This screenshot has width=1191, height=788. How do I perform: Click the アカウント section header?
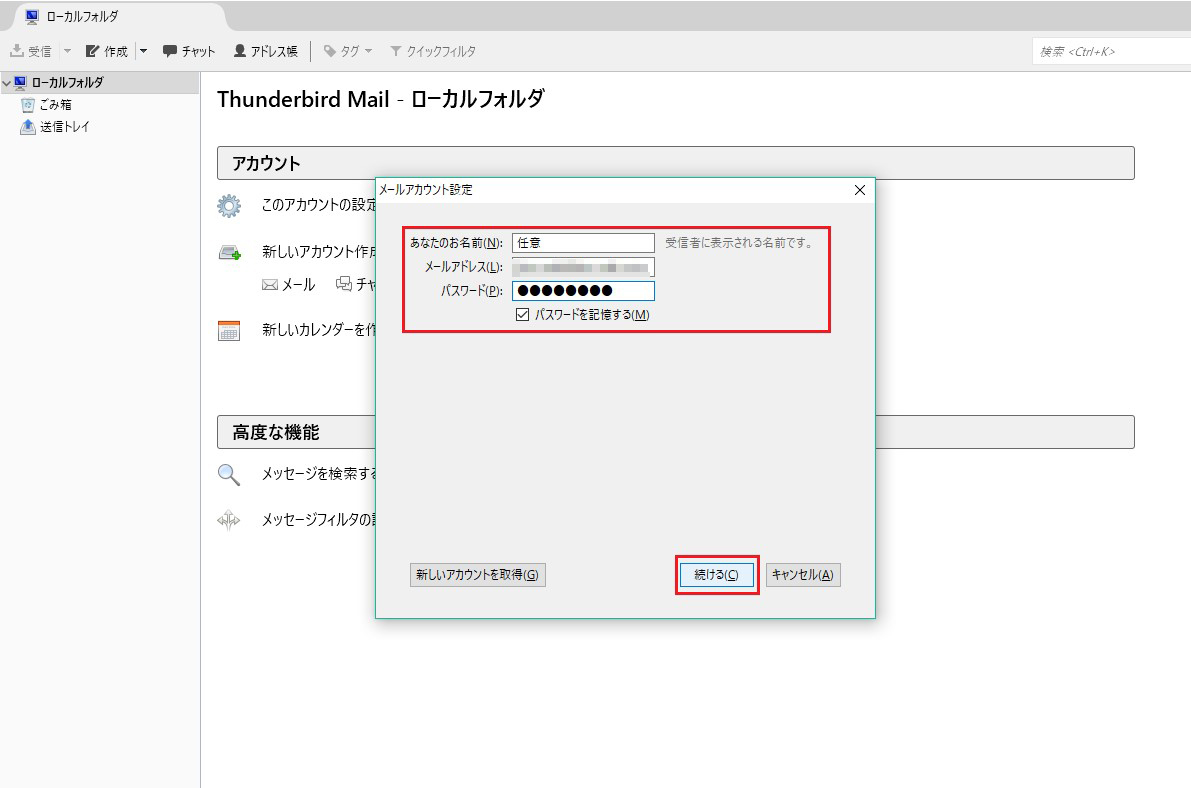tap(675, 163)
